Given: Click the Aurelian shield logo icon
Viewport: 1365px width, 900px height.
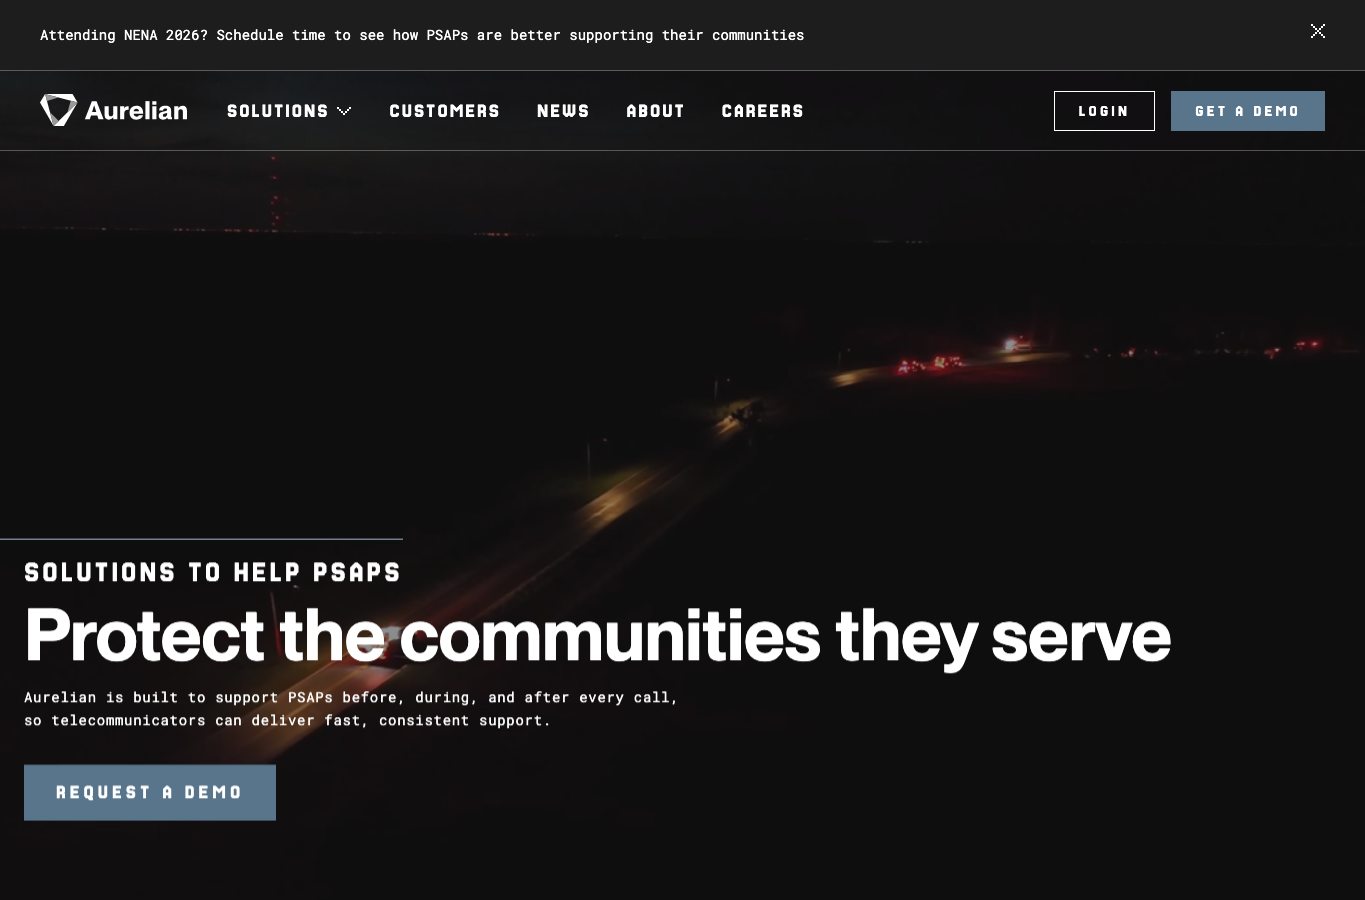Looking at the screenshot, I should (58, 110).
